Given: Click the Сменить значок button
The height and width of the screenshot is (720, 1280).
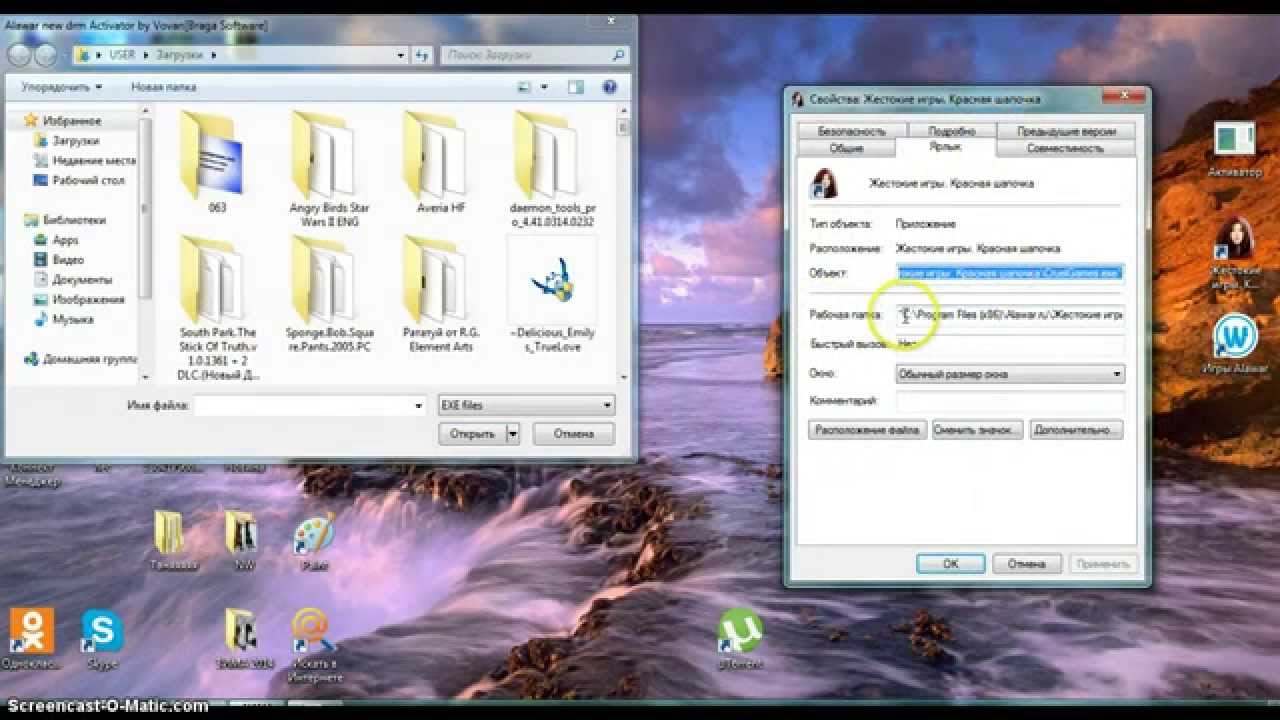Looking at the screenshot, I should (977, 430).
